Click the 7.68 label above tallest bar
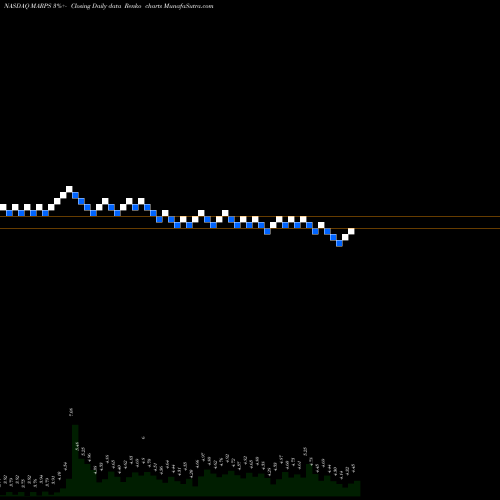Image resolution: width=500 pixels, height=500 pixels. (x=71, y=412)
